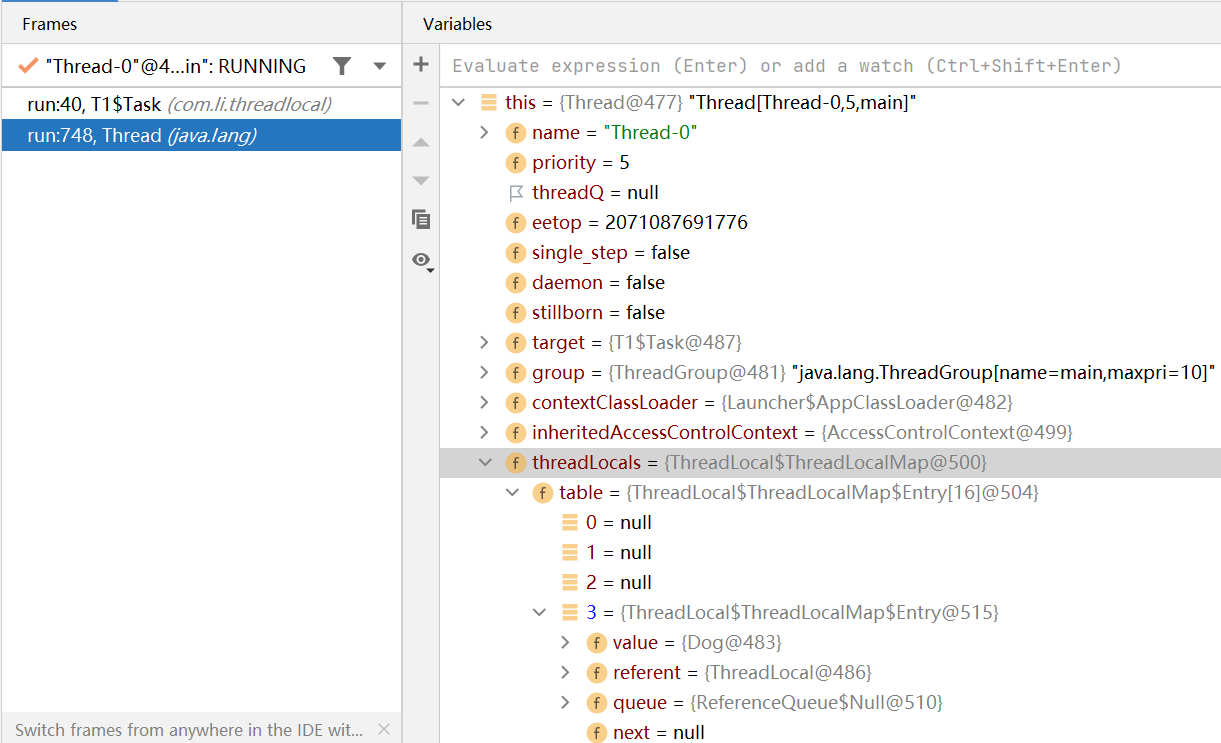The width and height of the screenshot is (1221, 743).
Task: Select the daemon = false row
Action: [830, 283]
